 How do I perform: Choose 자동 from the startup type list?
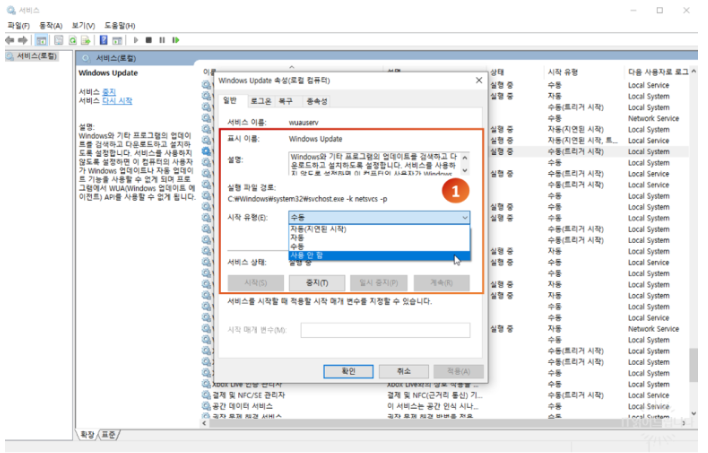coord(379,238)
